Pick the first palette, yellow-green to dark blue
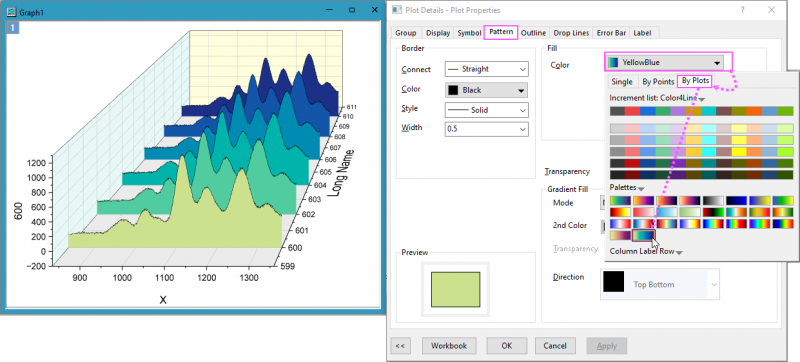 click(x=620, y=200)
